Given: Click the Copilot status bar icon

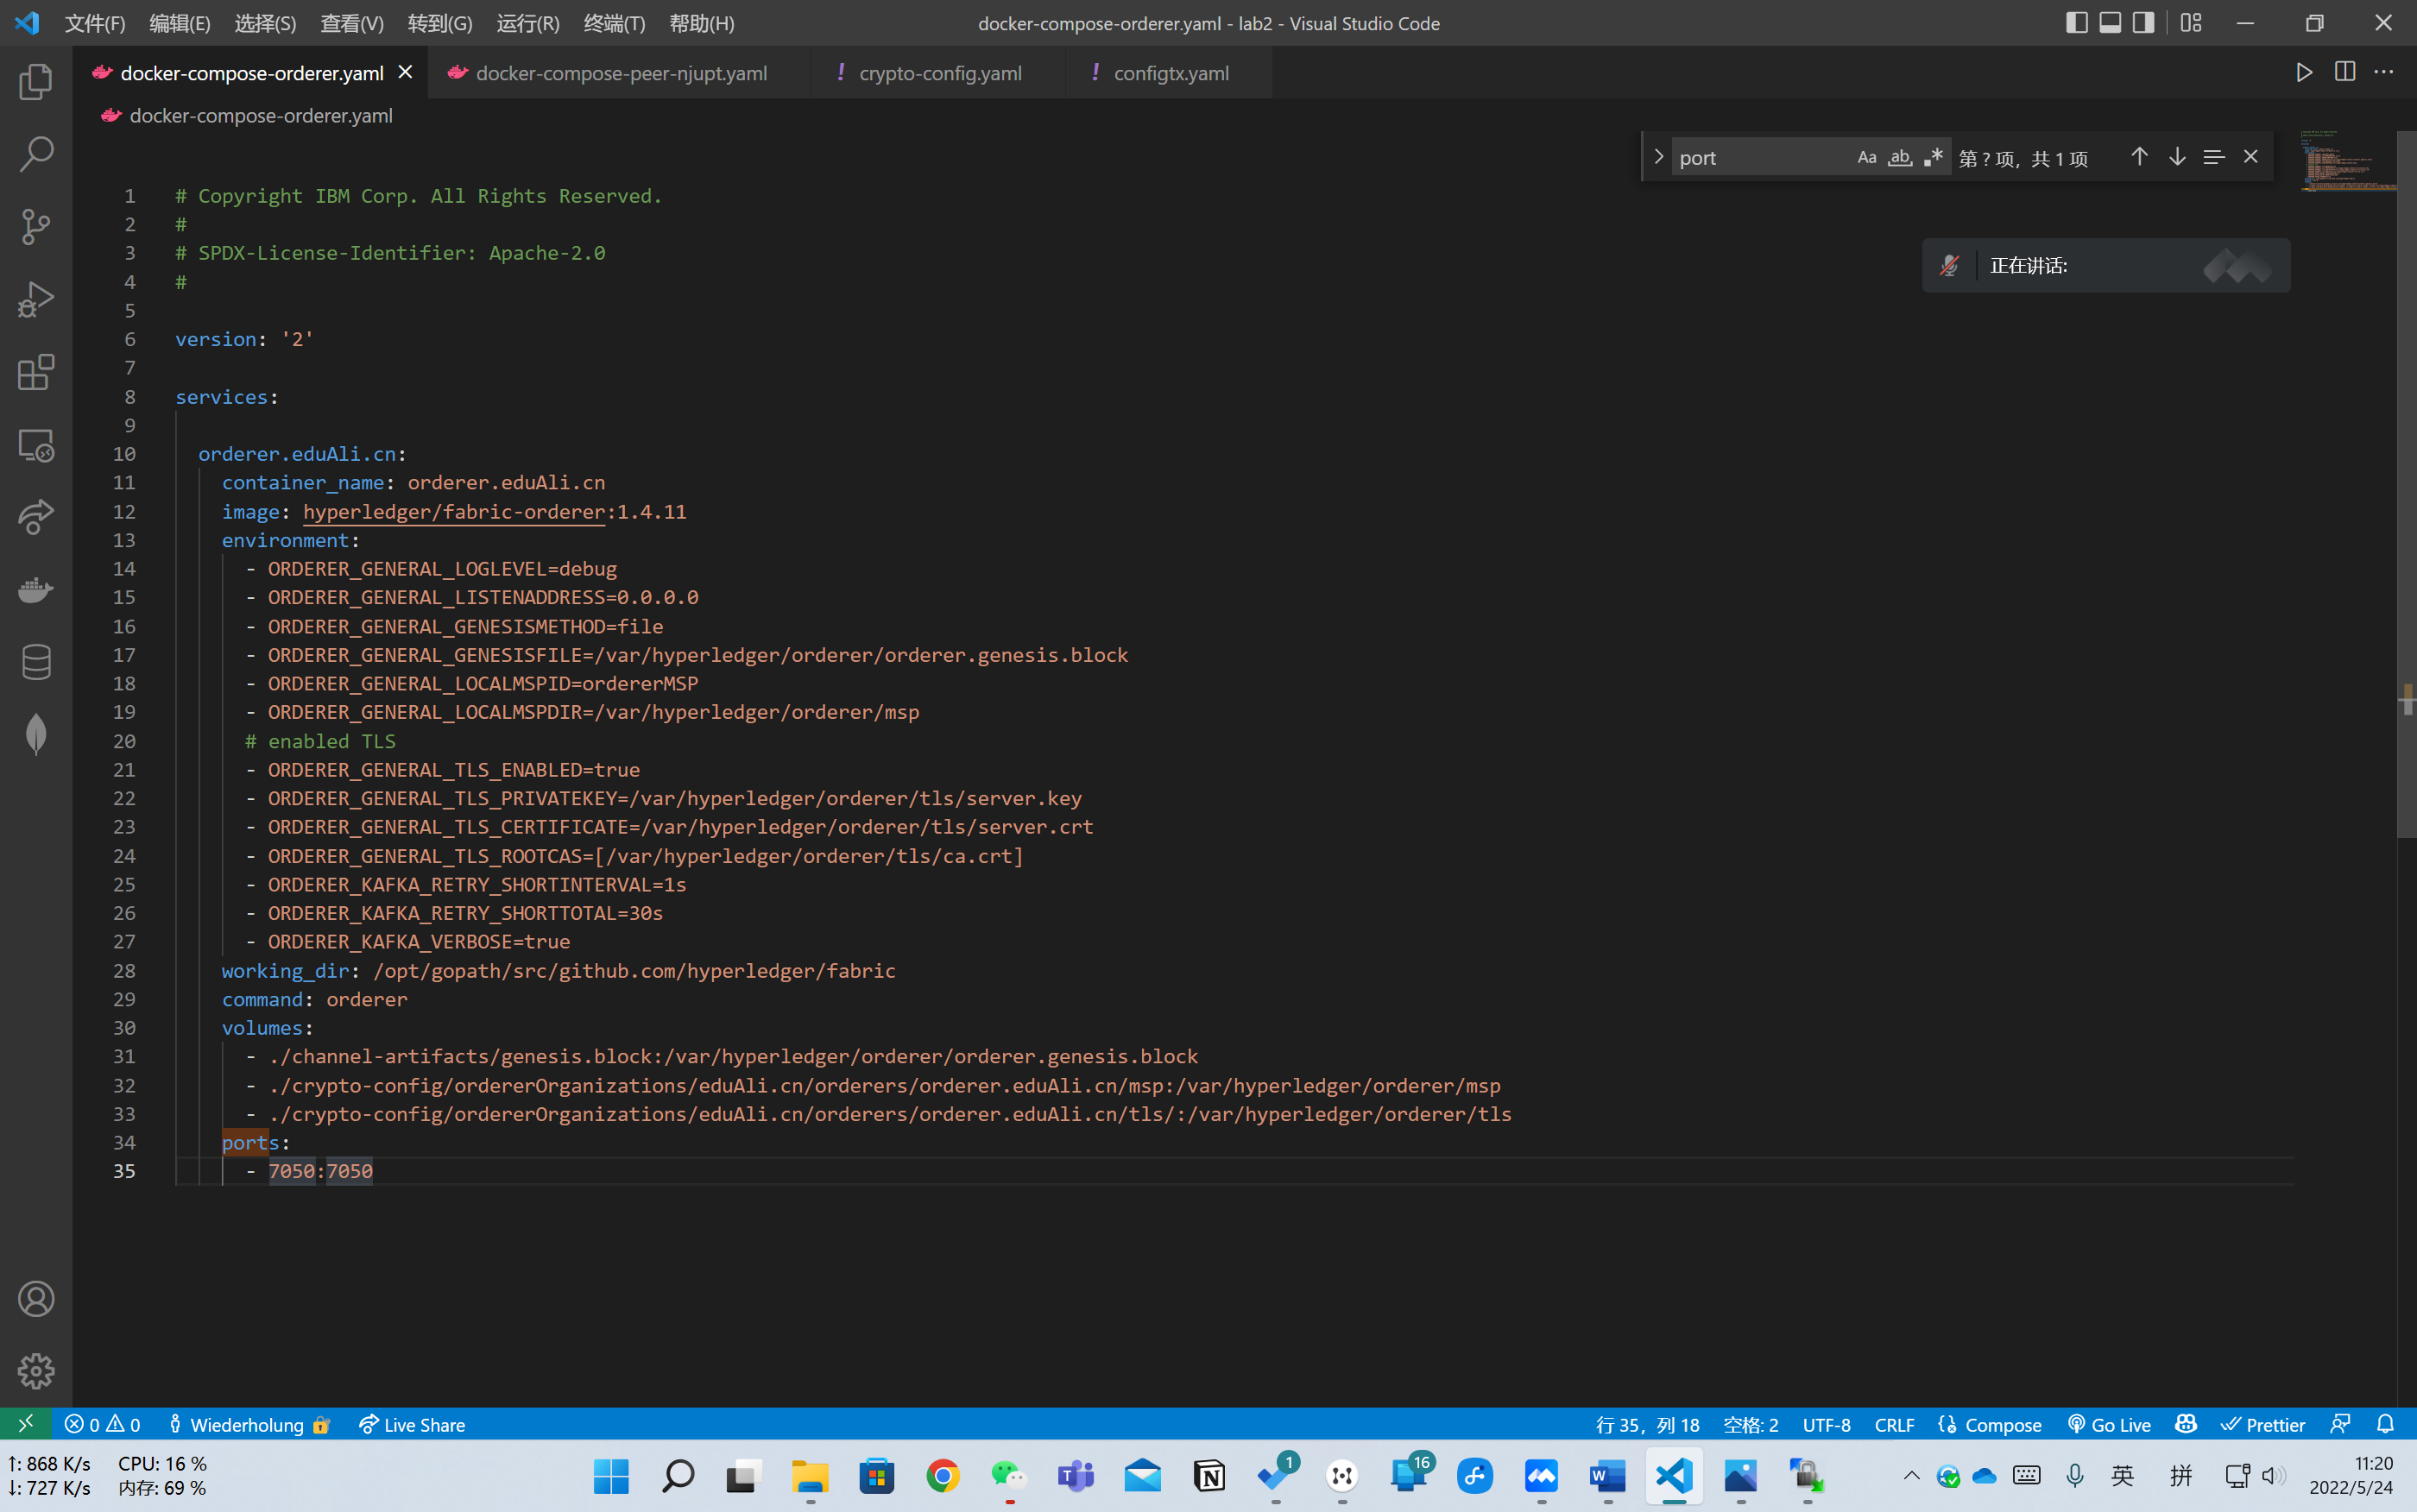Looking at the screenshot, I should [x=2186, y=1424].
